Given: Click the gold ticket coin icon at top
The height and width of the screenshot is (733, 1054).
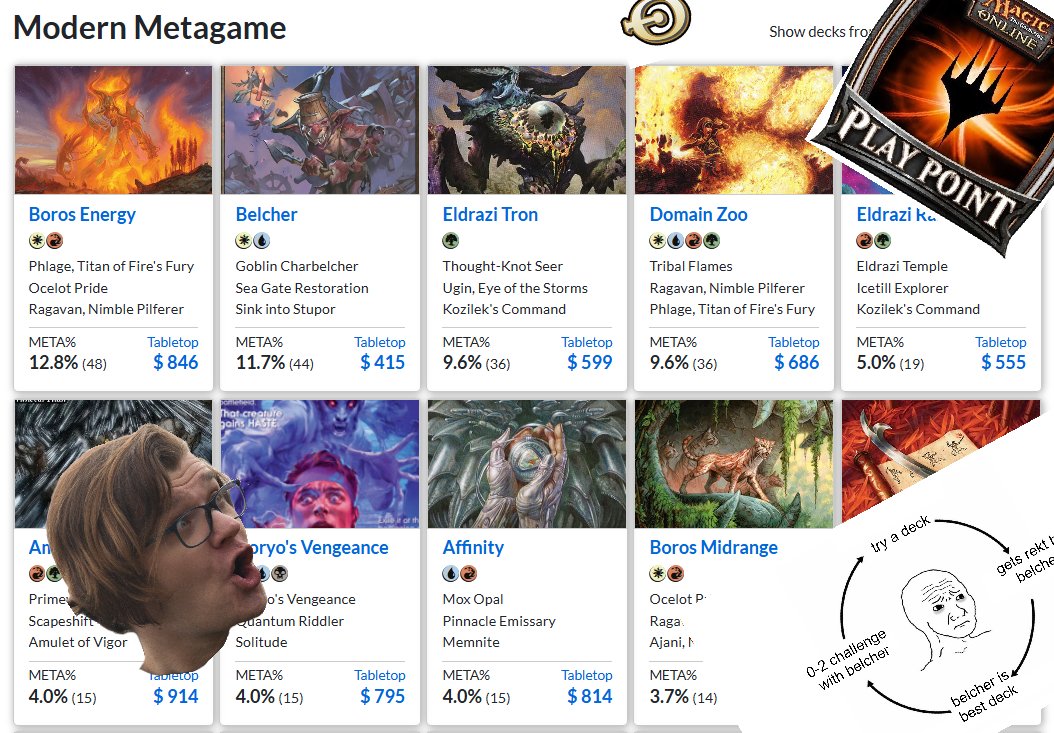Looking at the screenshot, I should 656,22.
